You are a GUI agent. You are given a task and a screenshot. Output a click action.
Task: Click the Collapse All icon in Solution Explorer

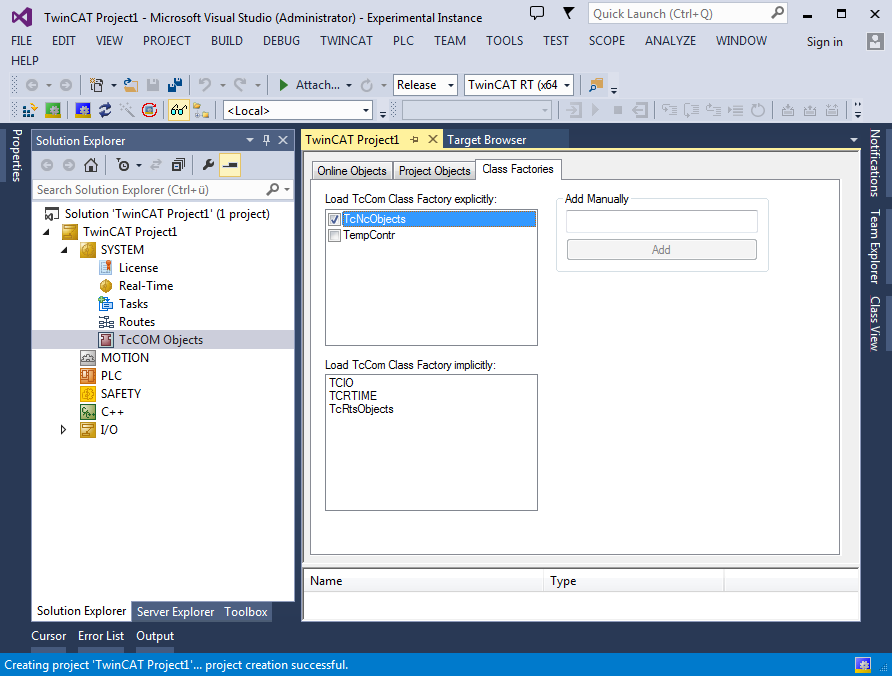coord(178,166)
